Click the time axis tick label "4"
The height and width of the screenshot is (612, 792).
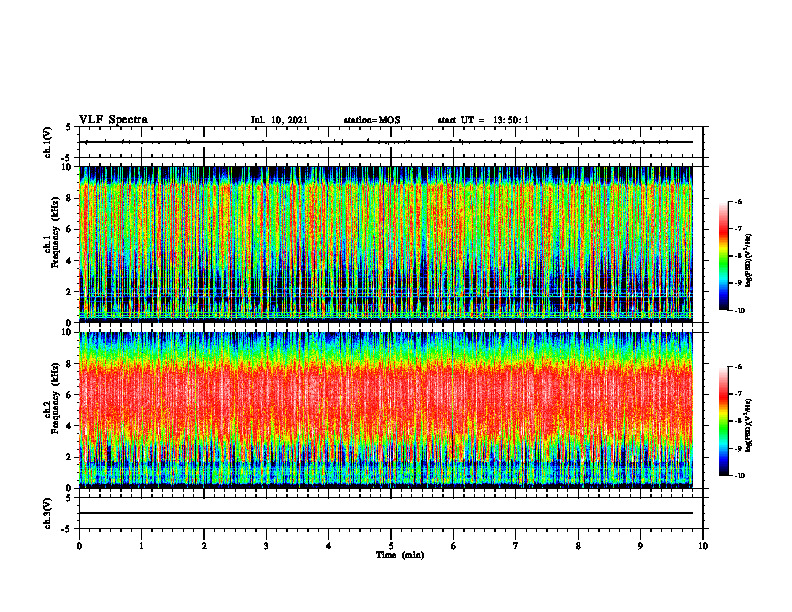click(328, 546)
